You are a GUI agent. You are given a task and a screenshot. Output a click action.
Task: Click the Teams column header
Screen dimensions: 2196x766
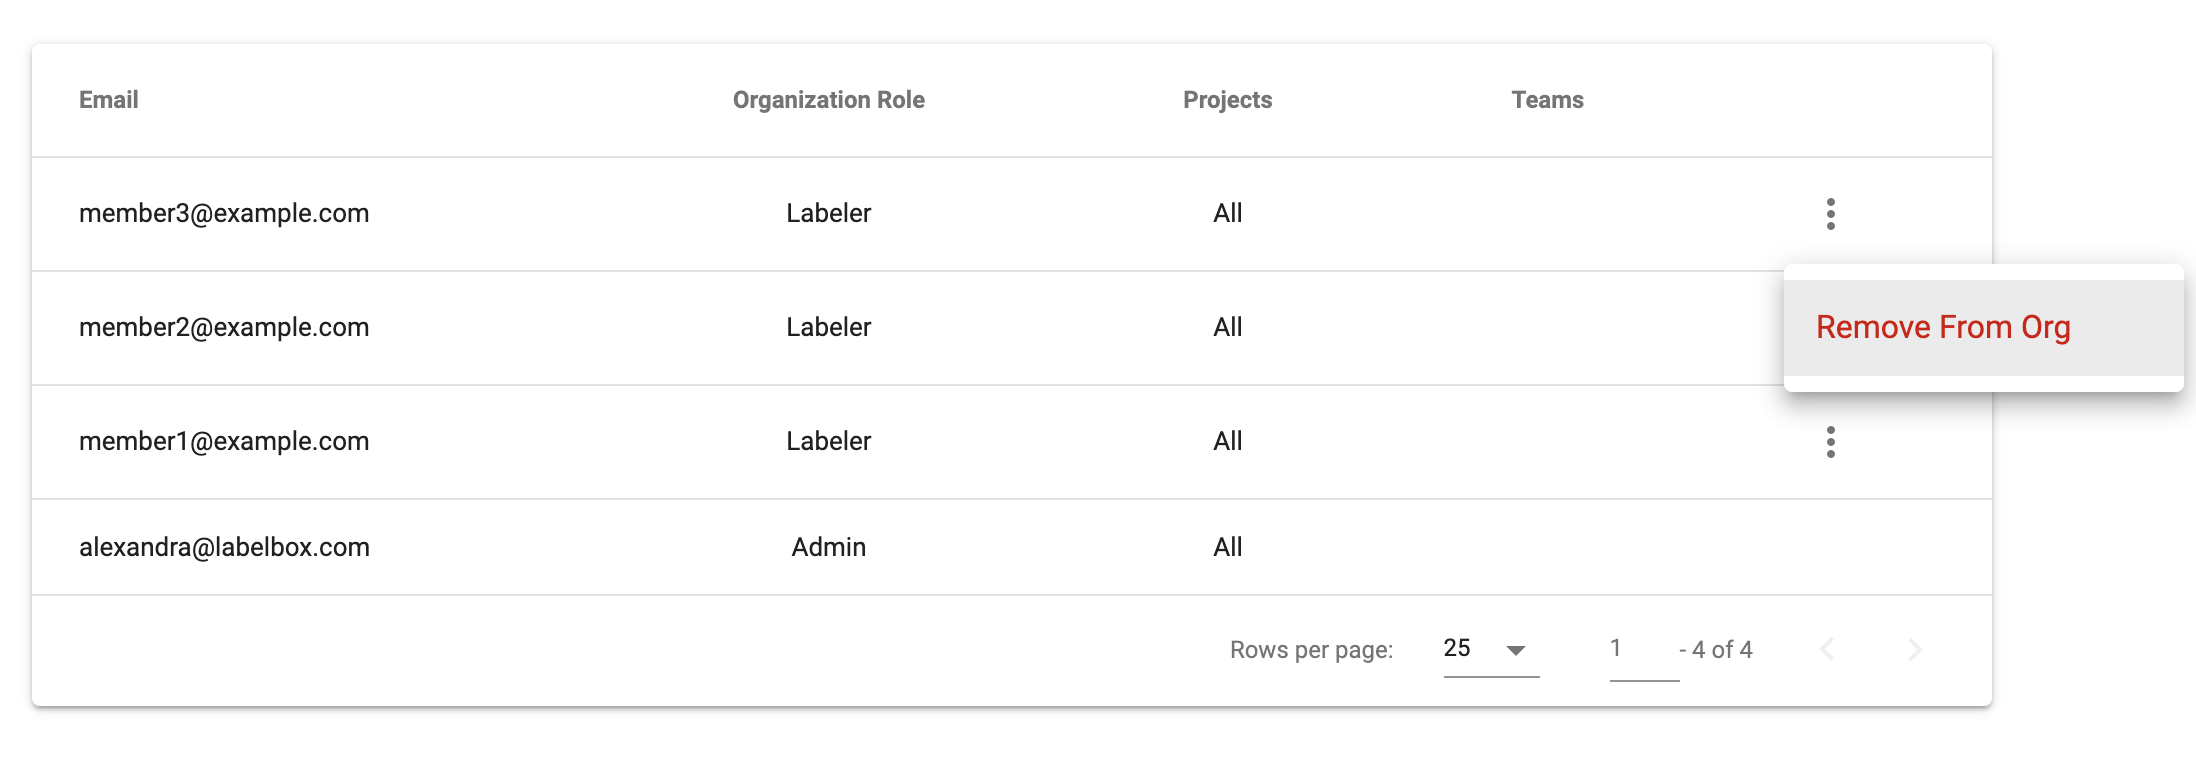coord(1547,100)
